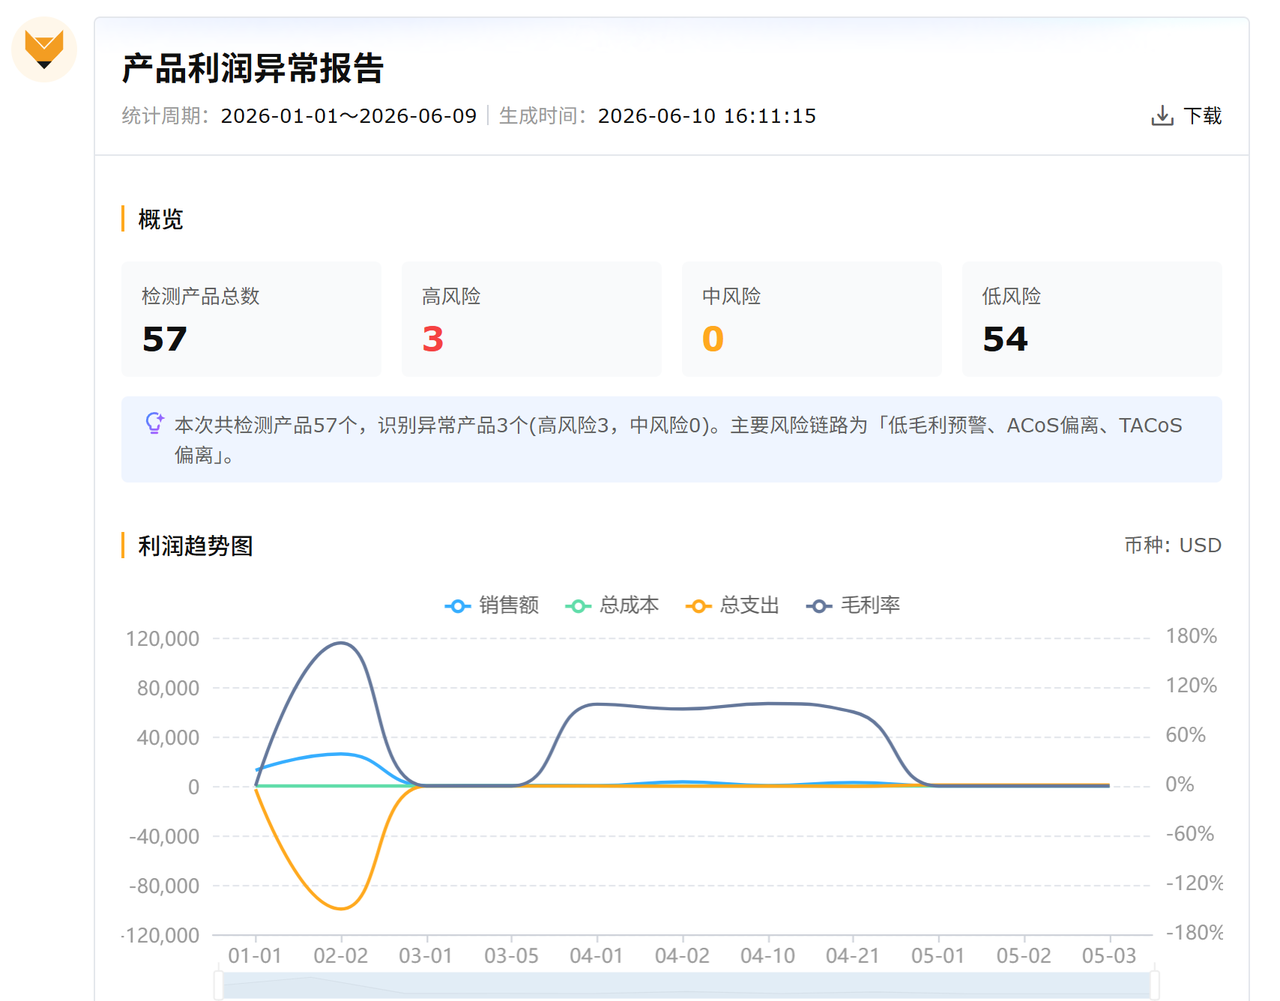Screen dimensions: 1280x1001
Task: Click the 利润趋势图 section heading
Action: [x=195, y=546]
